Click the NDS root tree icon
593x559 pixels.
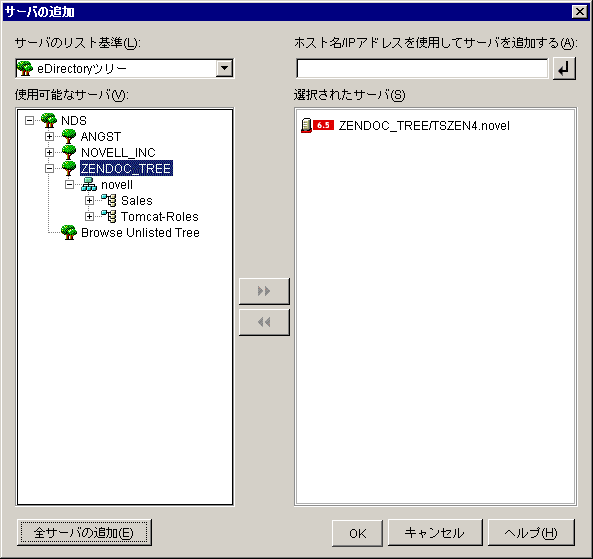coord(49,120)
